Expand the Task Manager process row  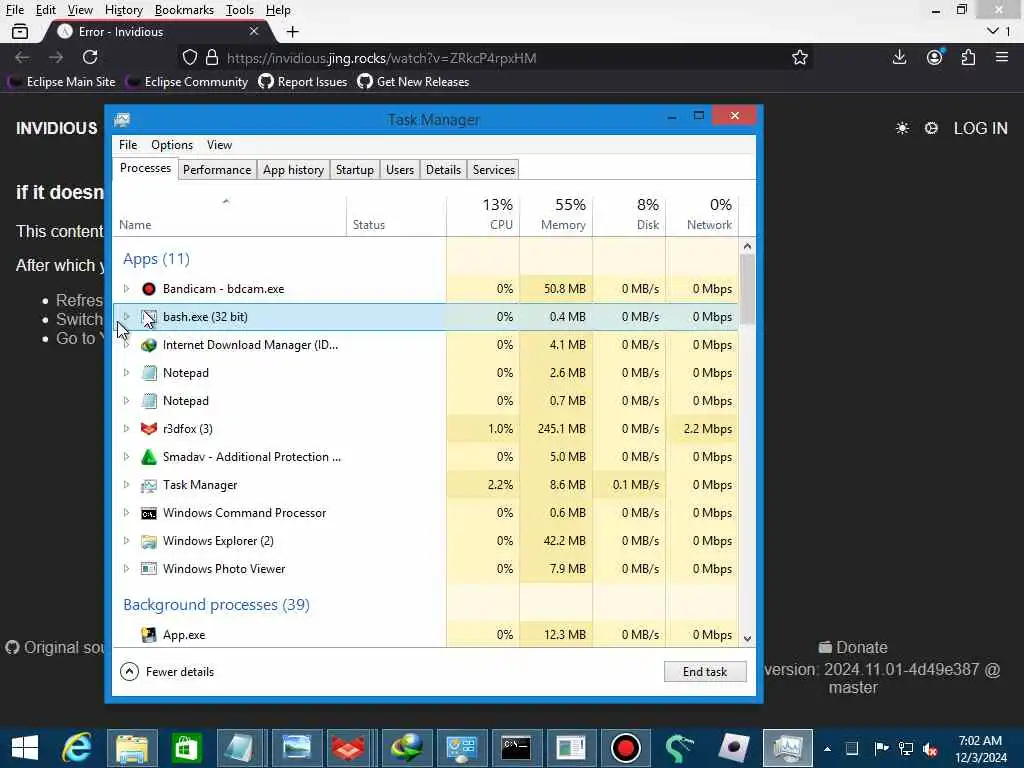126,485
